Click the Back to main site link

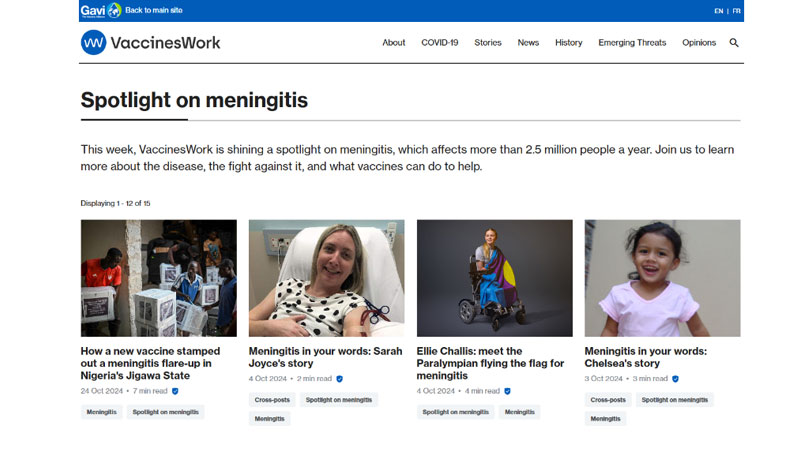pos(154,10)
